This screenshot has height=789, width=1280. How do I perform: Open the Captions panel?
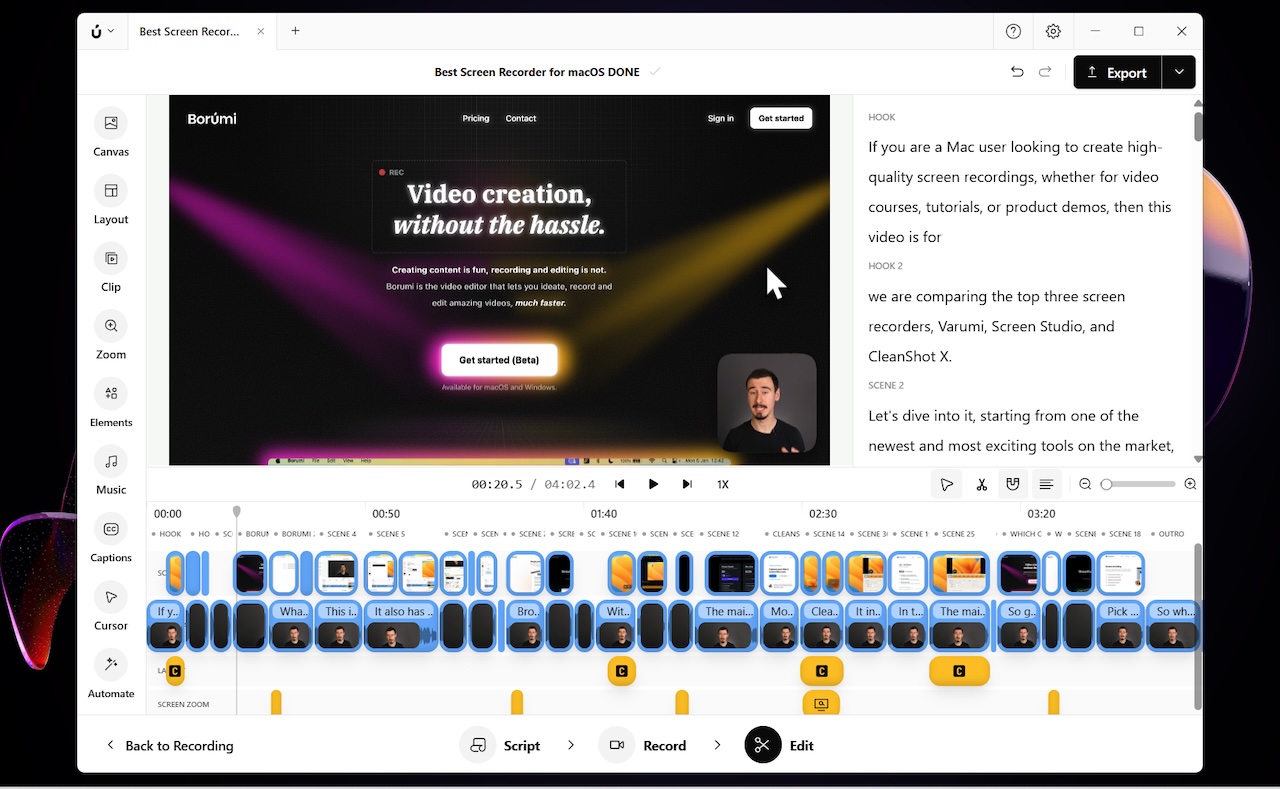[x=111, y=538]
